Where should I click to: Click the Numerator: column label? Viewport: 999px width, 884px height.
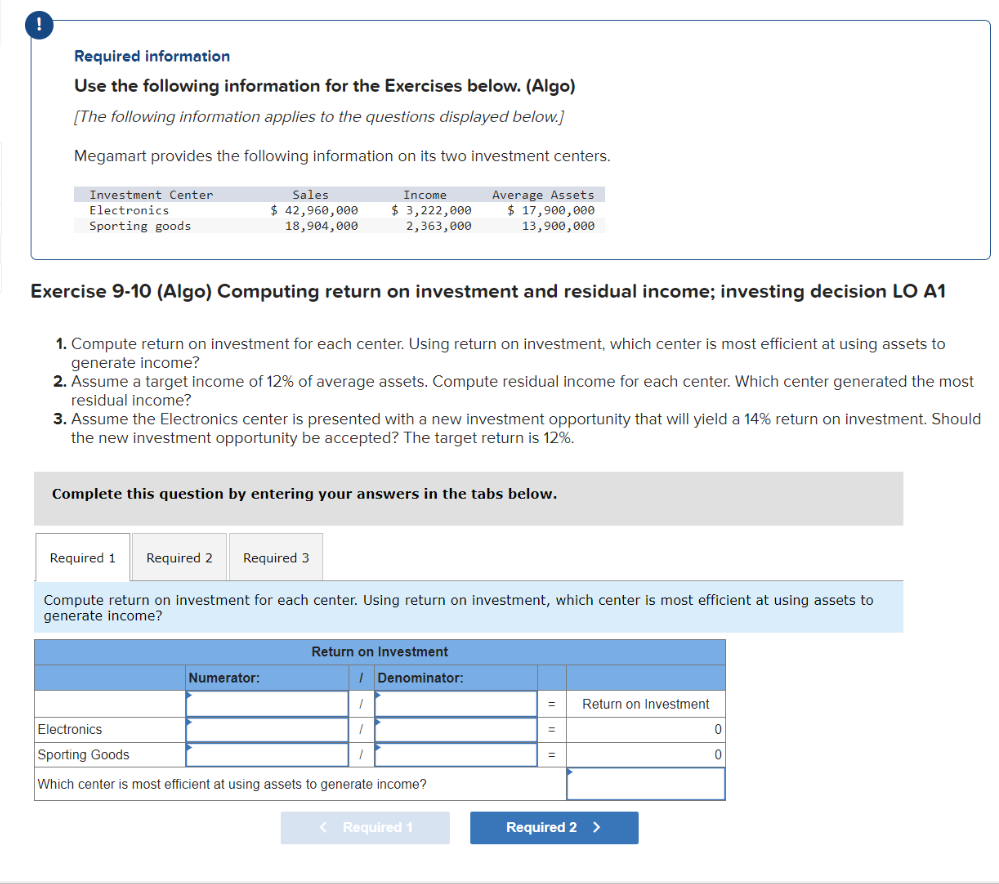click(224, 678)
